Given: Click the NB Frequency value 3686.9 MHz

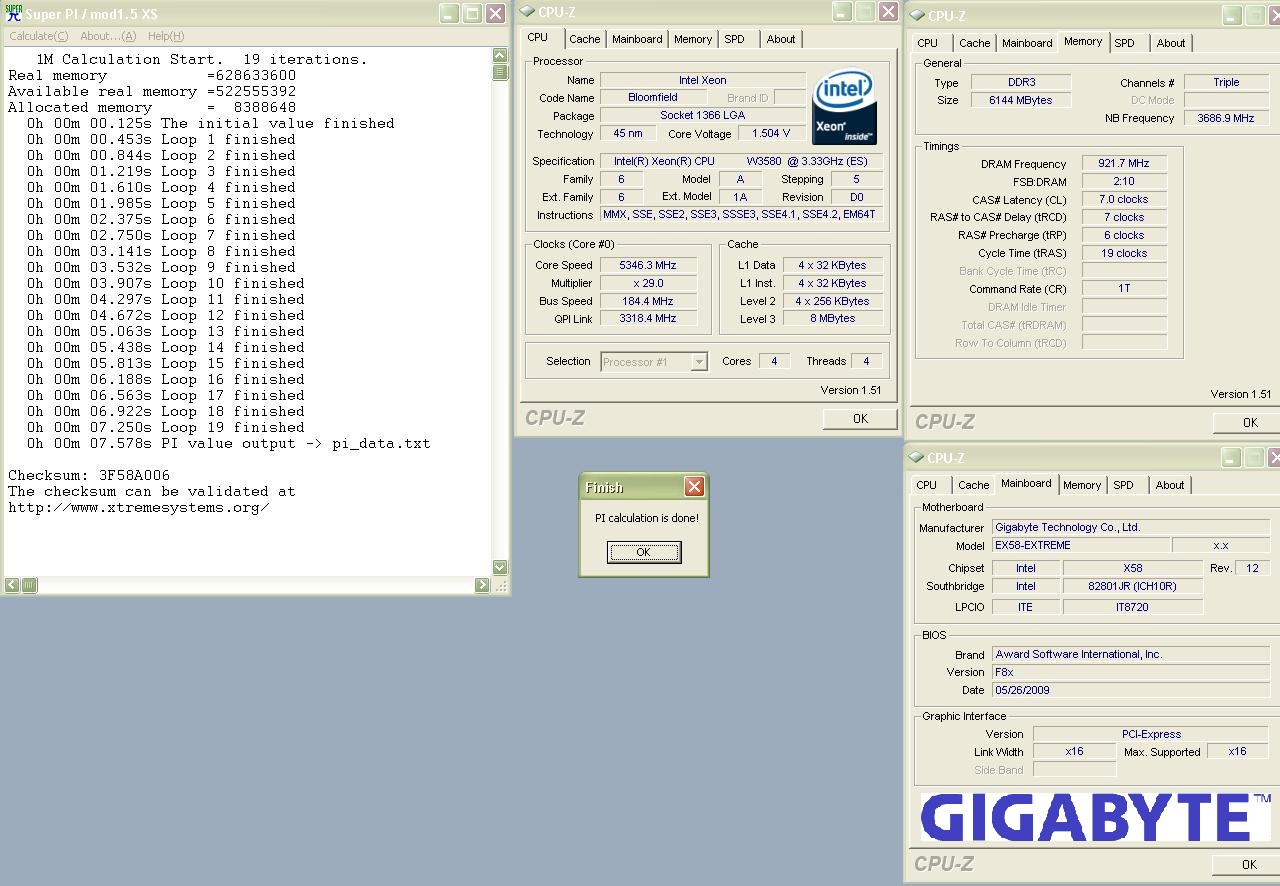Looking at the screenshot, I should click(x=1225, y=118).
